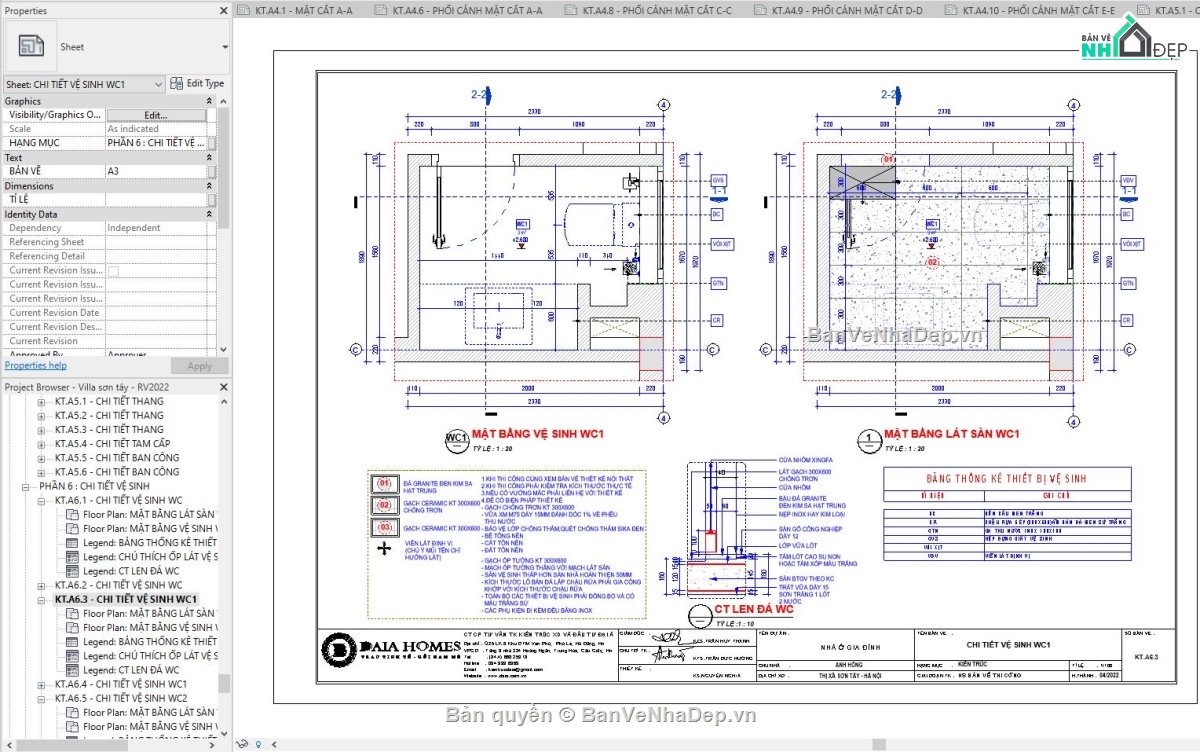1200x752 pixels.
Task: Select legend icon BẢNG THỐNG KÊ under KT.A6.3
Action: 73,642
